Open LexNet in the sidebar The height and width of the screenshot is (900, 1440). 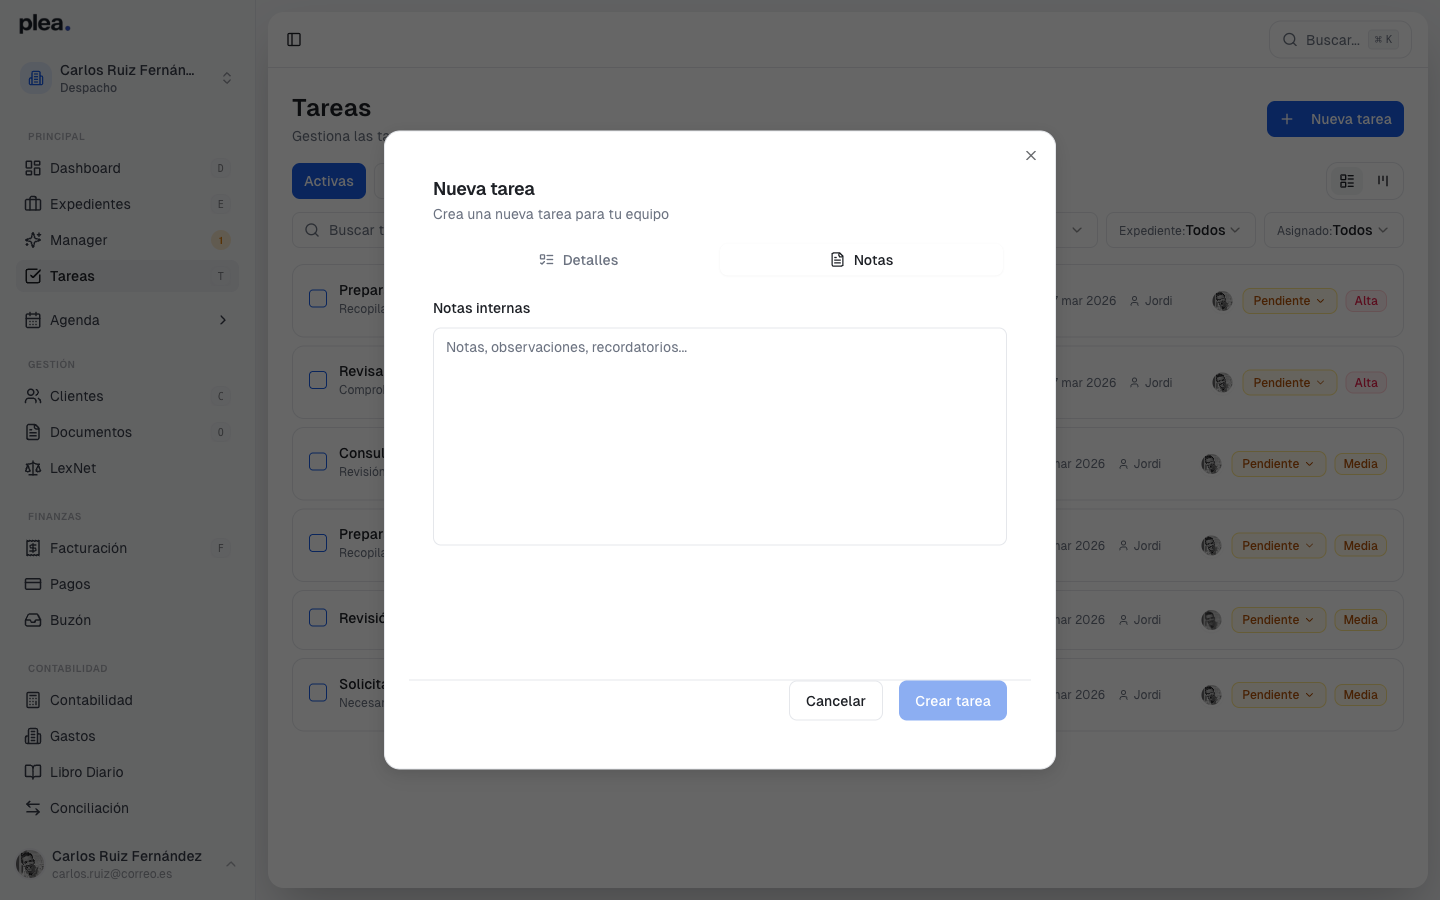[x=127, y=468]
